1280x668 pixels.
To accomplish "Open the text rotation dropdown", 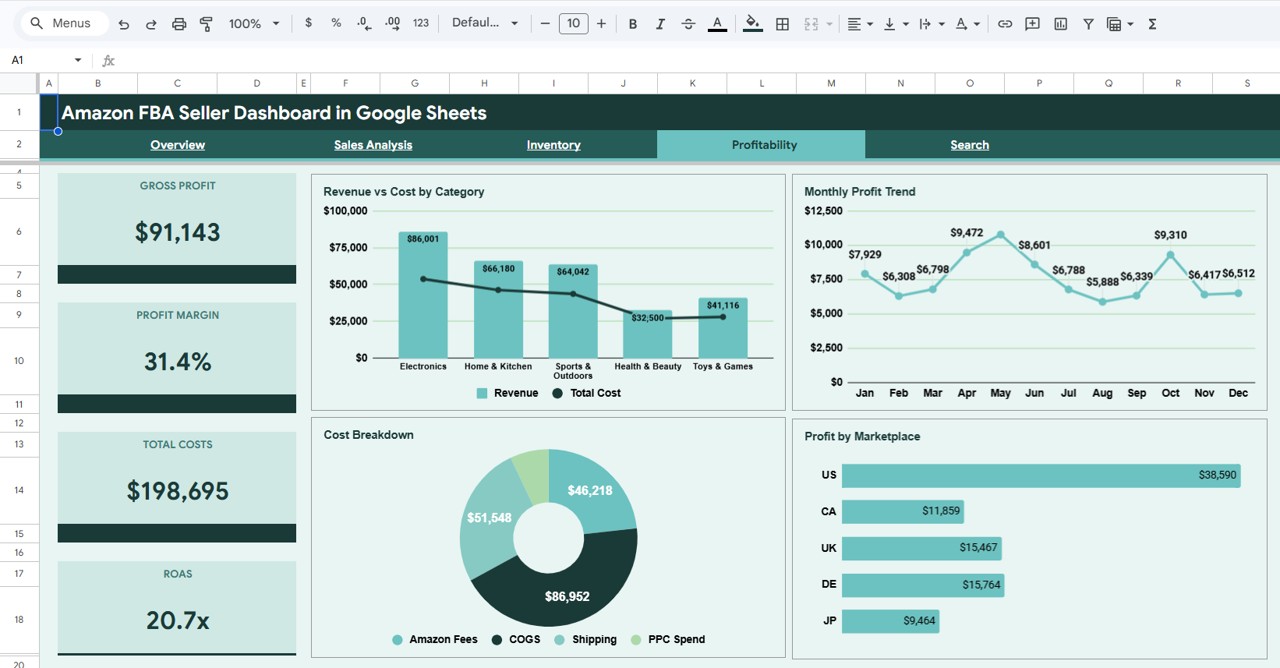I will (x=966, y=23).
